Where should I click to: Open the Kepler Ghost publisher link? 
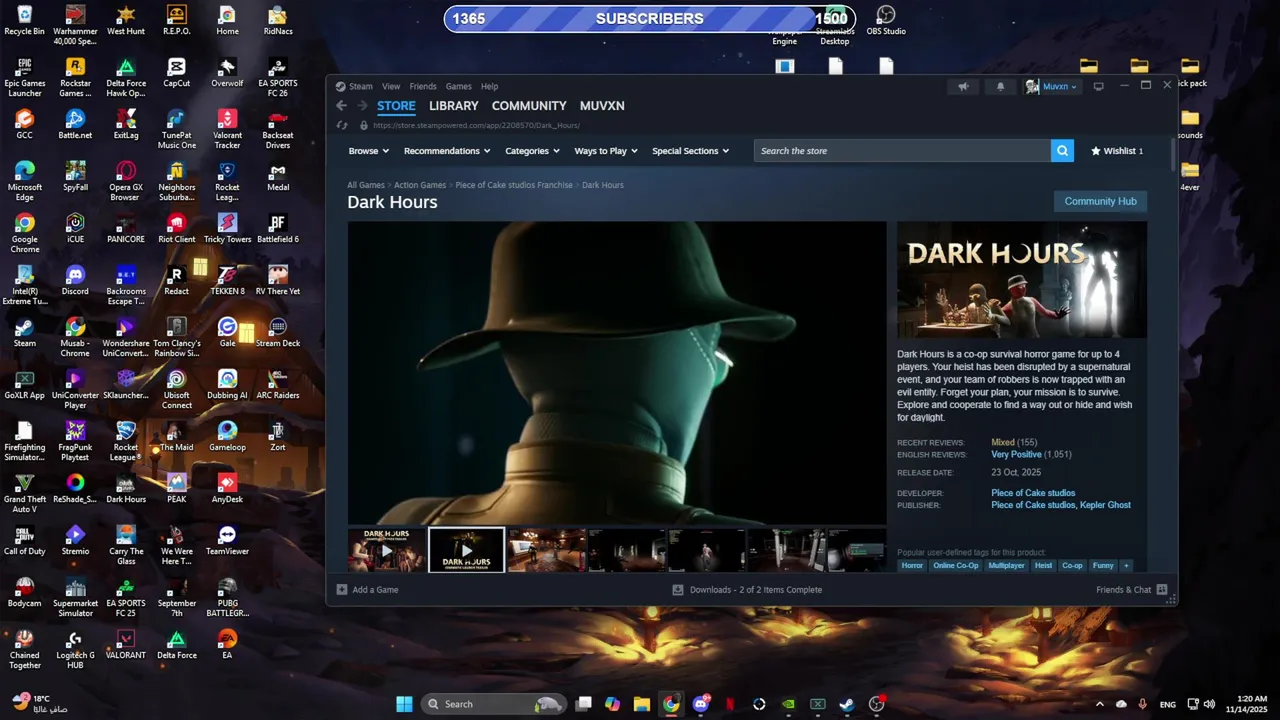coord(1105,506)
